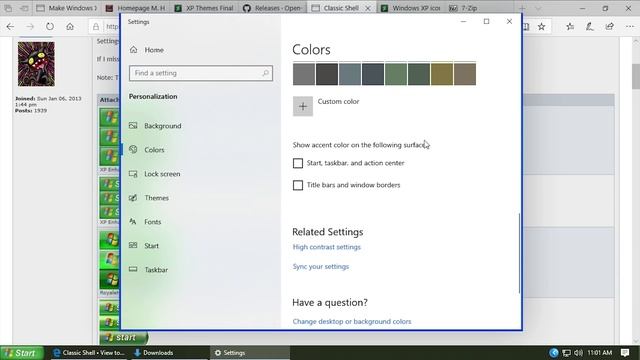Image resolution: width=640 pixels, height=360 pixels.
Task: Click Settings window vertical scrollbar
Action: tap(519, 253)
